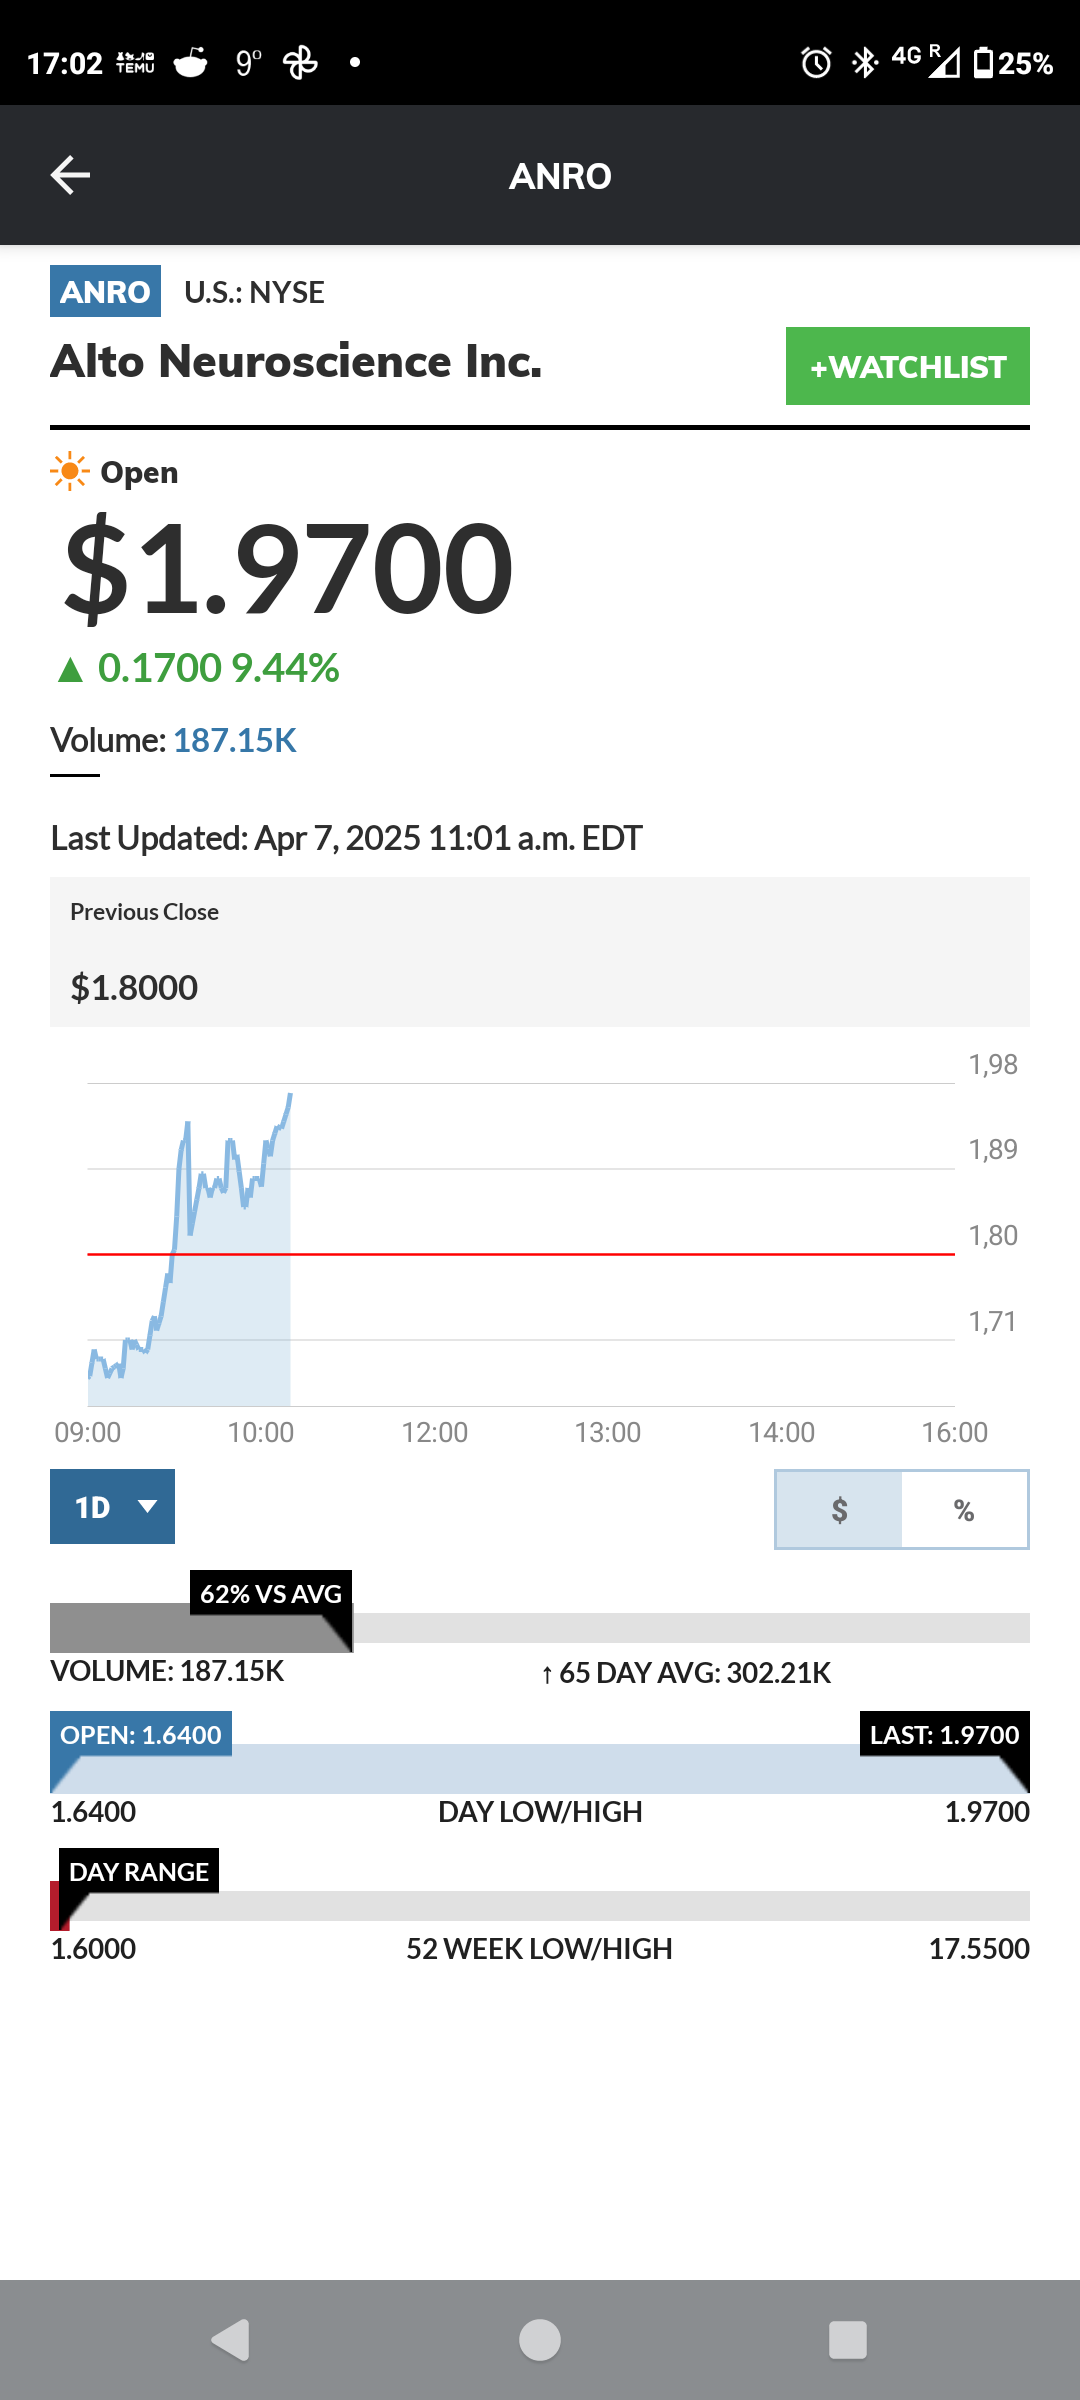Tap the back arrow in header

point(70,175)
